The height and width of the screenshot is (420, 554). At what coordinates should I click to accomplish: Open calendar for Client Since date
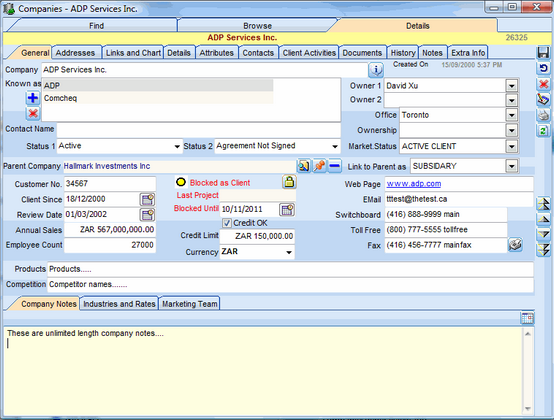tap(147, 199)
